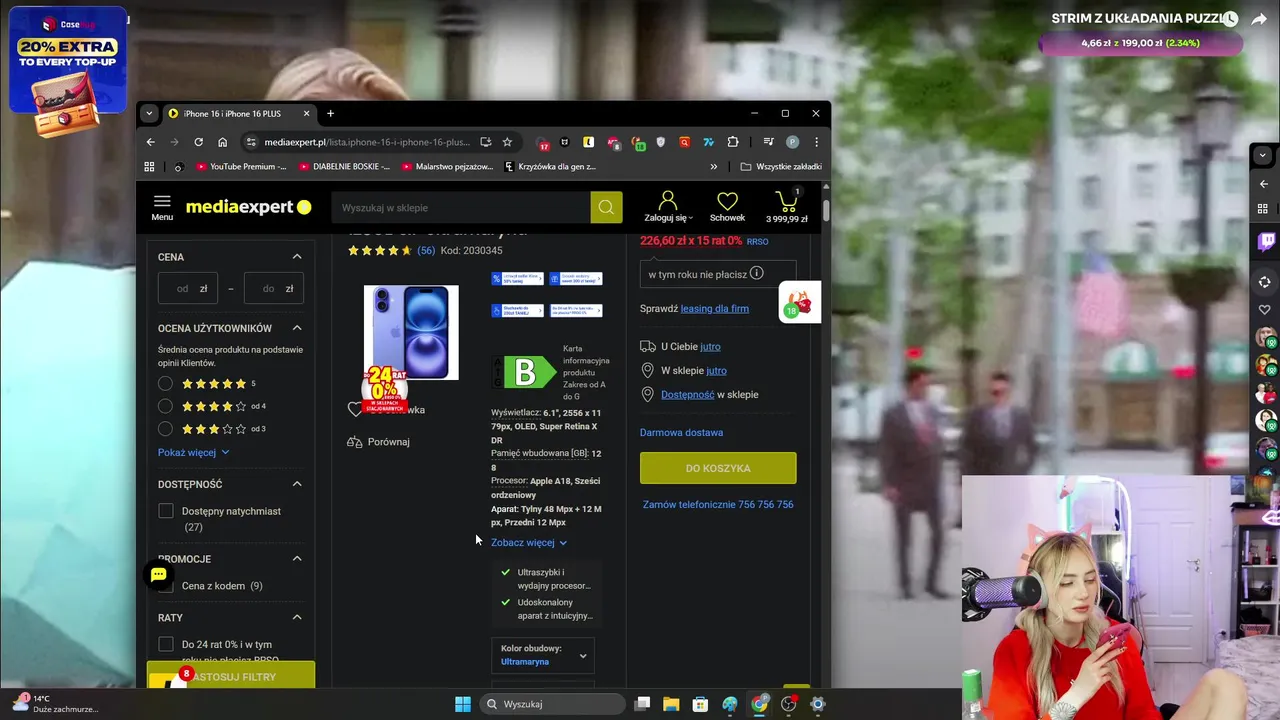Open a new Chrome tab
This screenshot has width=1280, height=720.
click(x=330, y=113)
